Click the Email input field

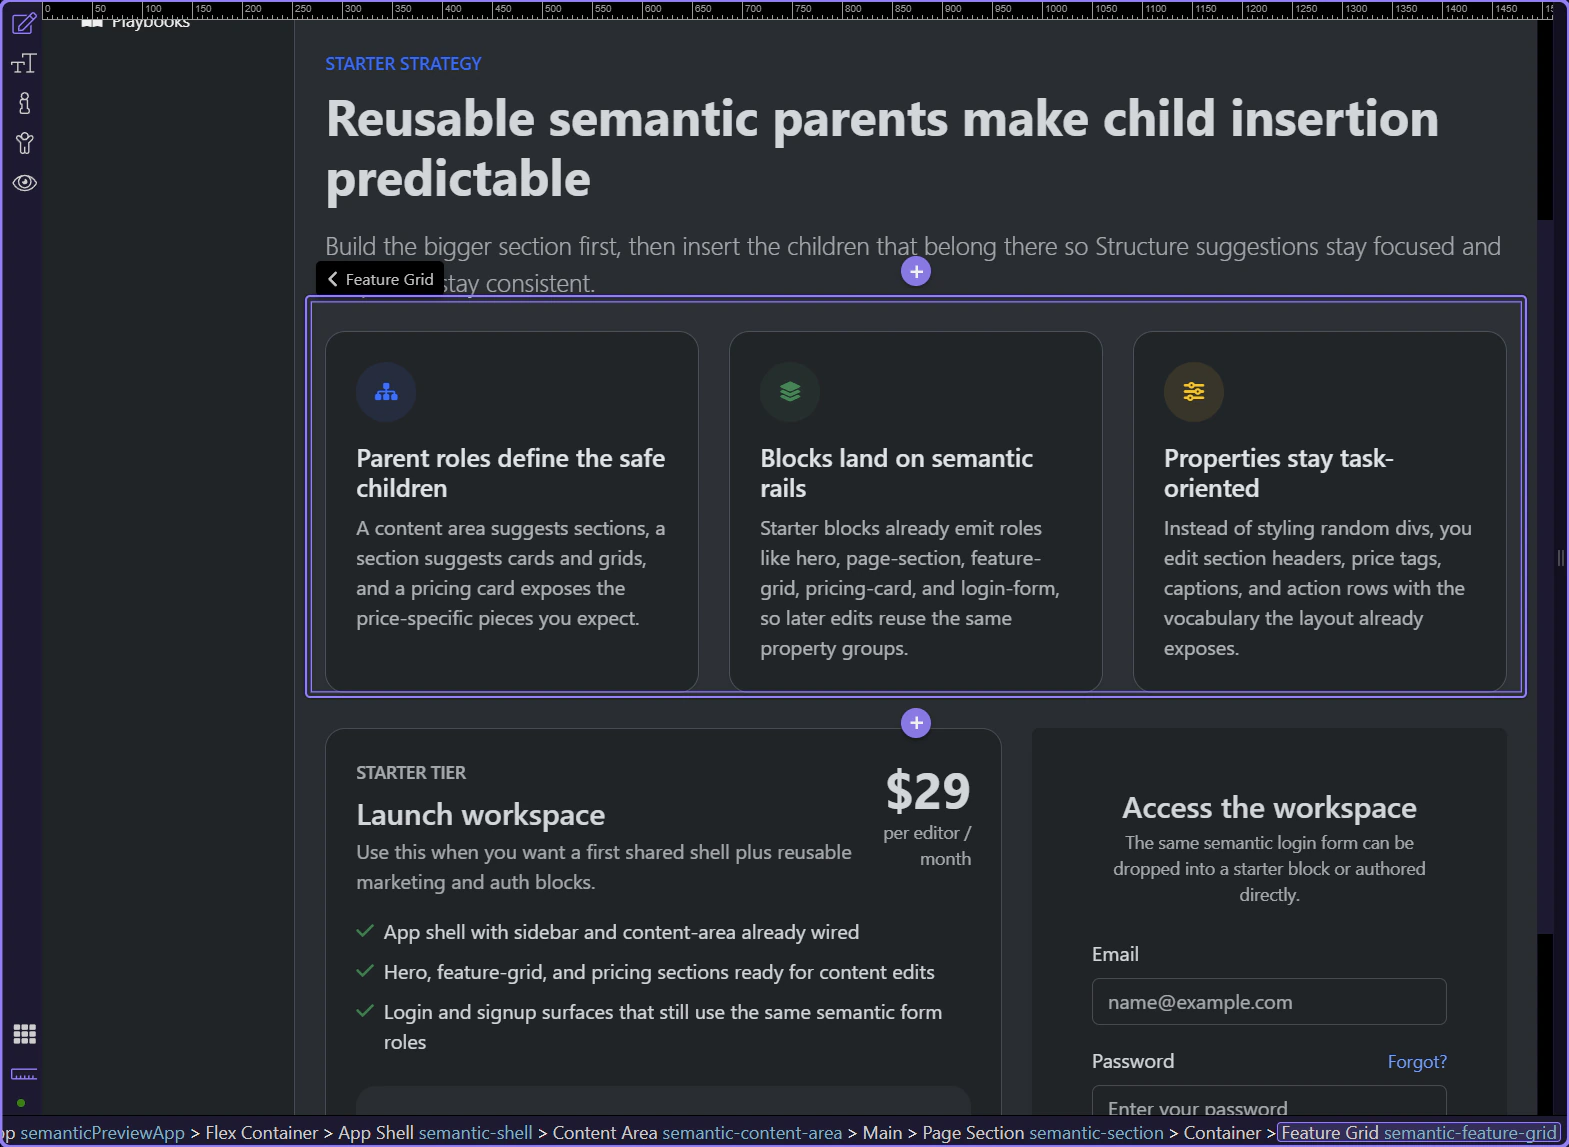tap(1268, 1002)
